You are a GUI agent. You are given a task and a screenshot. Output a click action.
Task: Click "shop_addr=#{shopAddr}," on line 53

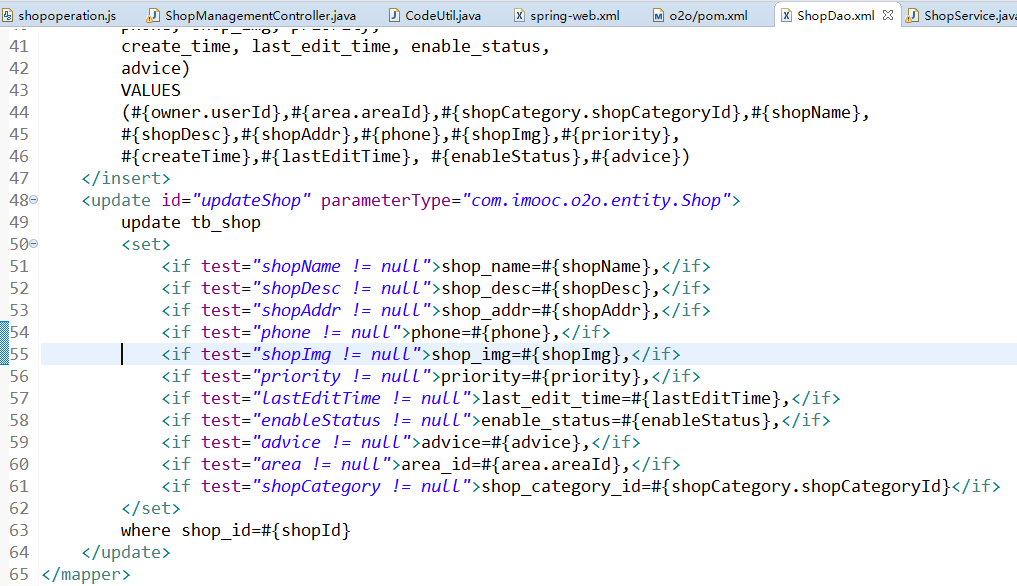[x=551, y=311]
